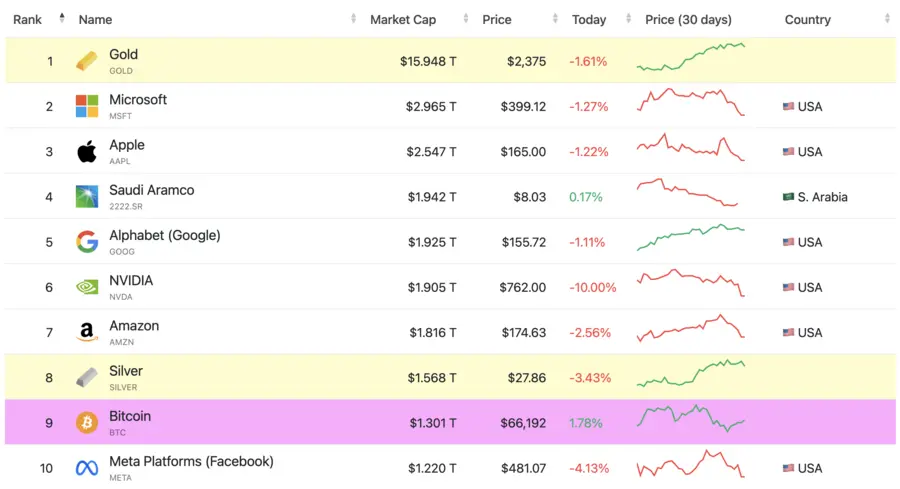Screen dimensions: 900x489
Task: Click the Microsoft logo icon
Action: 87,106
